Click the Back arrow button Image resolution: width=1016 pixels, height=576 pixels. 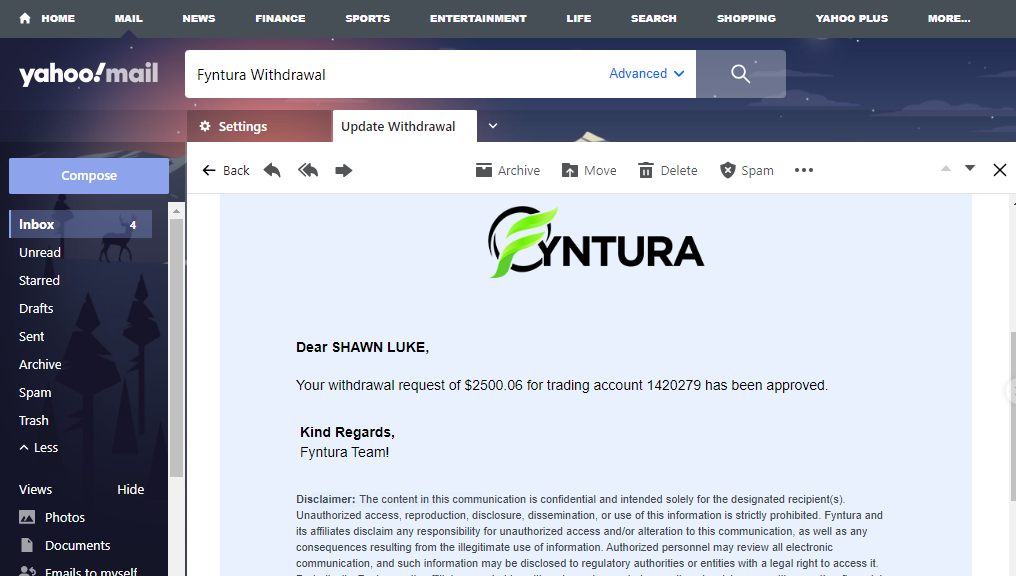(x=225, y=170)
